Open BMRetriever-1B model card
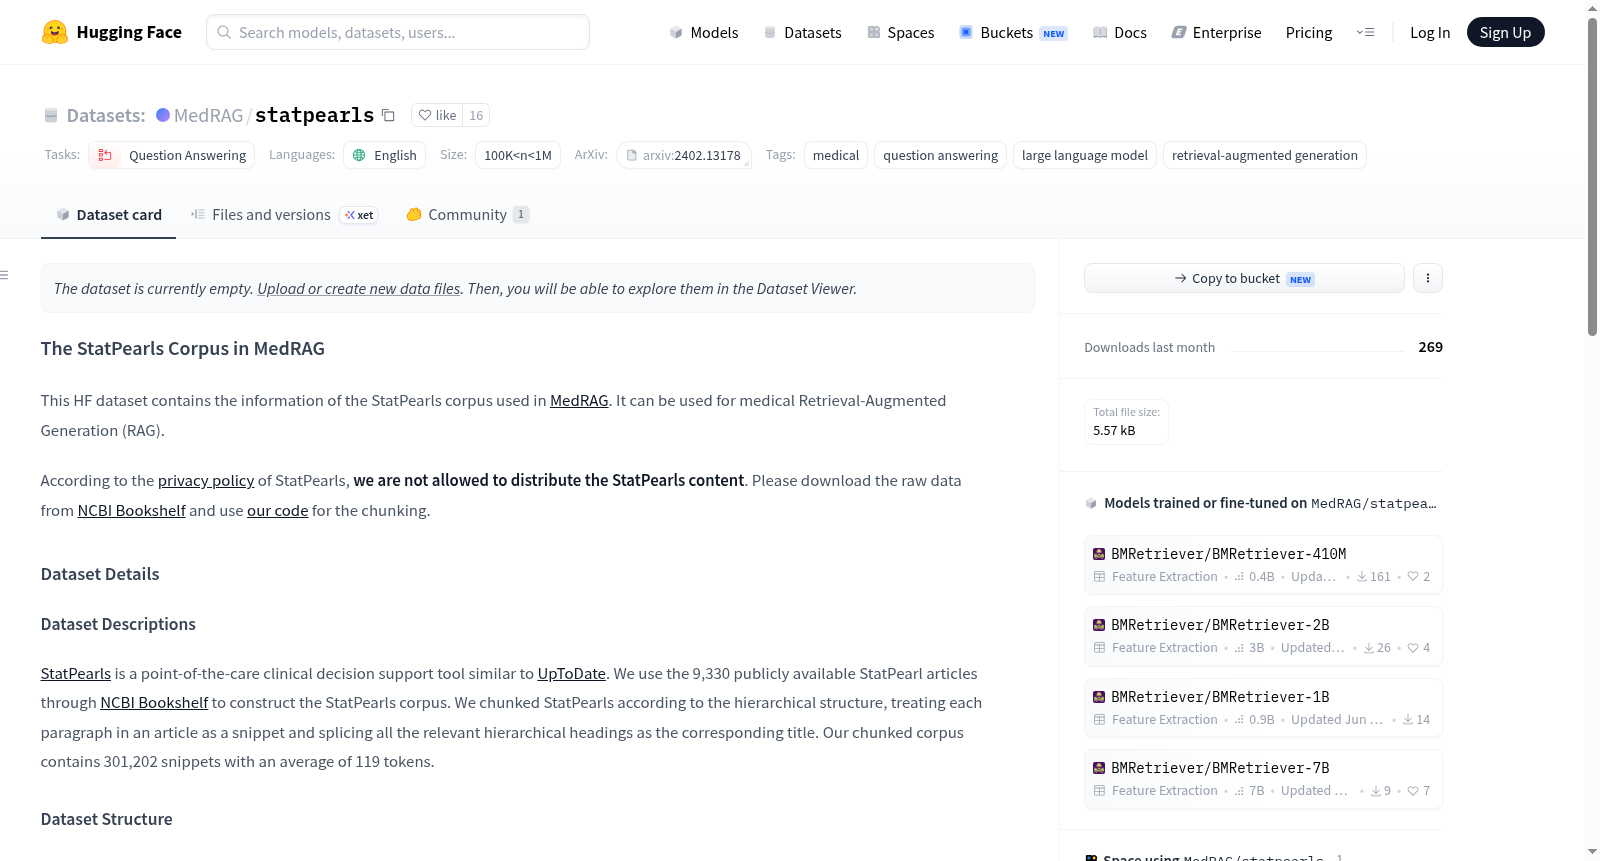 1263,708
